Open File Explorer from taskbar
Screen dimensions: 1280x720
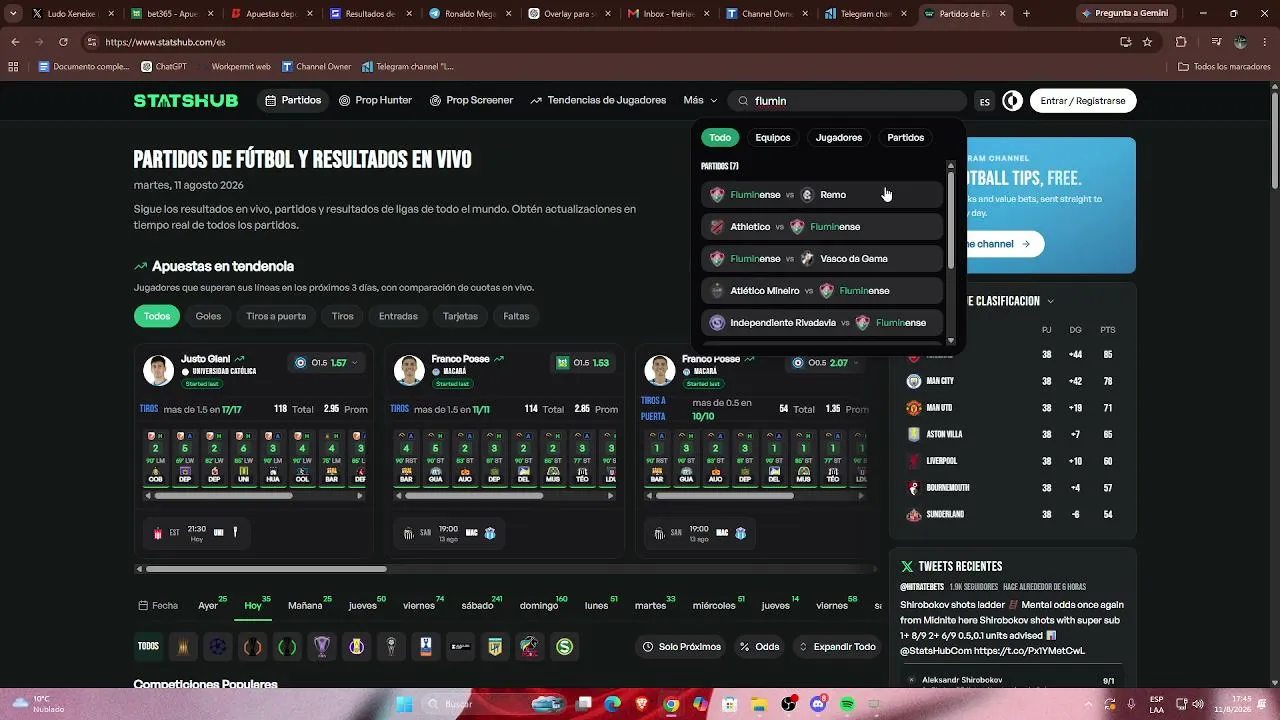pos(759,704)
